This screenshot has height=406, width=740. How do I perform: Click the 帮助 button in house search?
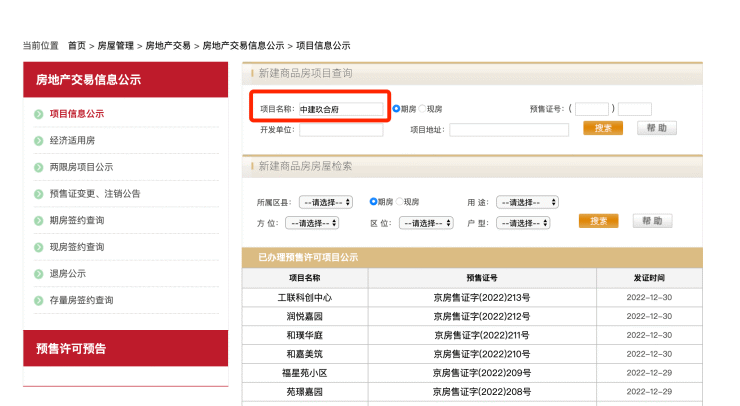tap(652, 221)
